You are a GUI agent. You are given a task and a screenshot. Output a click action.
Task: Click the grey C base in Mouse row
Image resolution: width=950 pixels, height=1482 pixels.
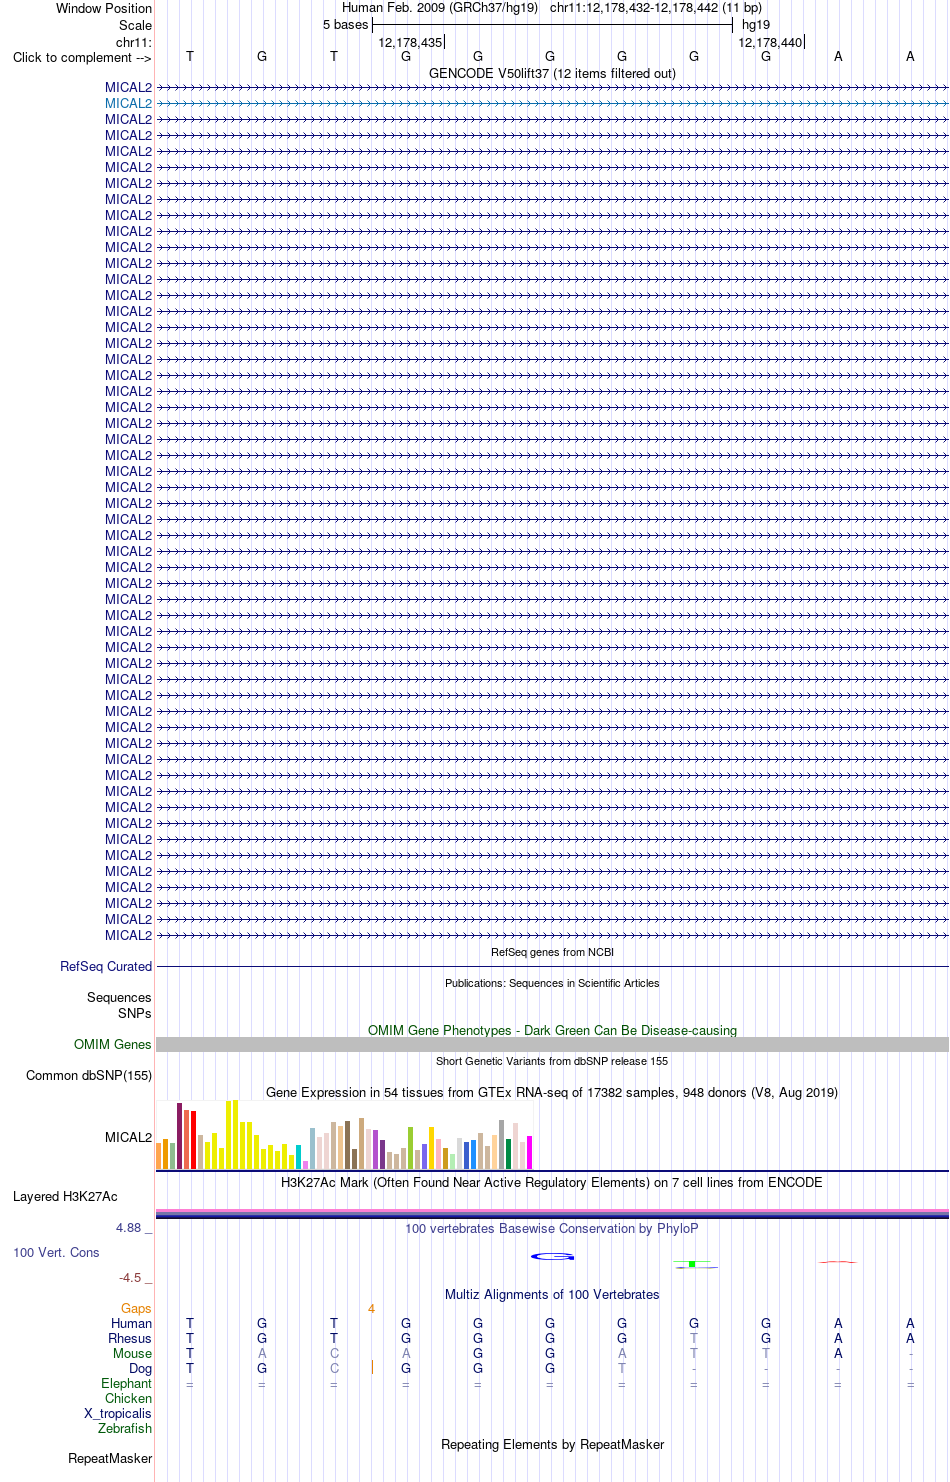point(334,1353)
